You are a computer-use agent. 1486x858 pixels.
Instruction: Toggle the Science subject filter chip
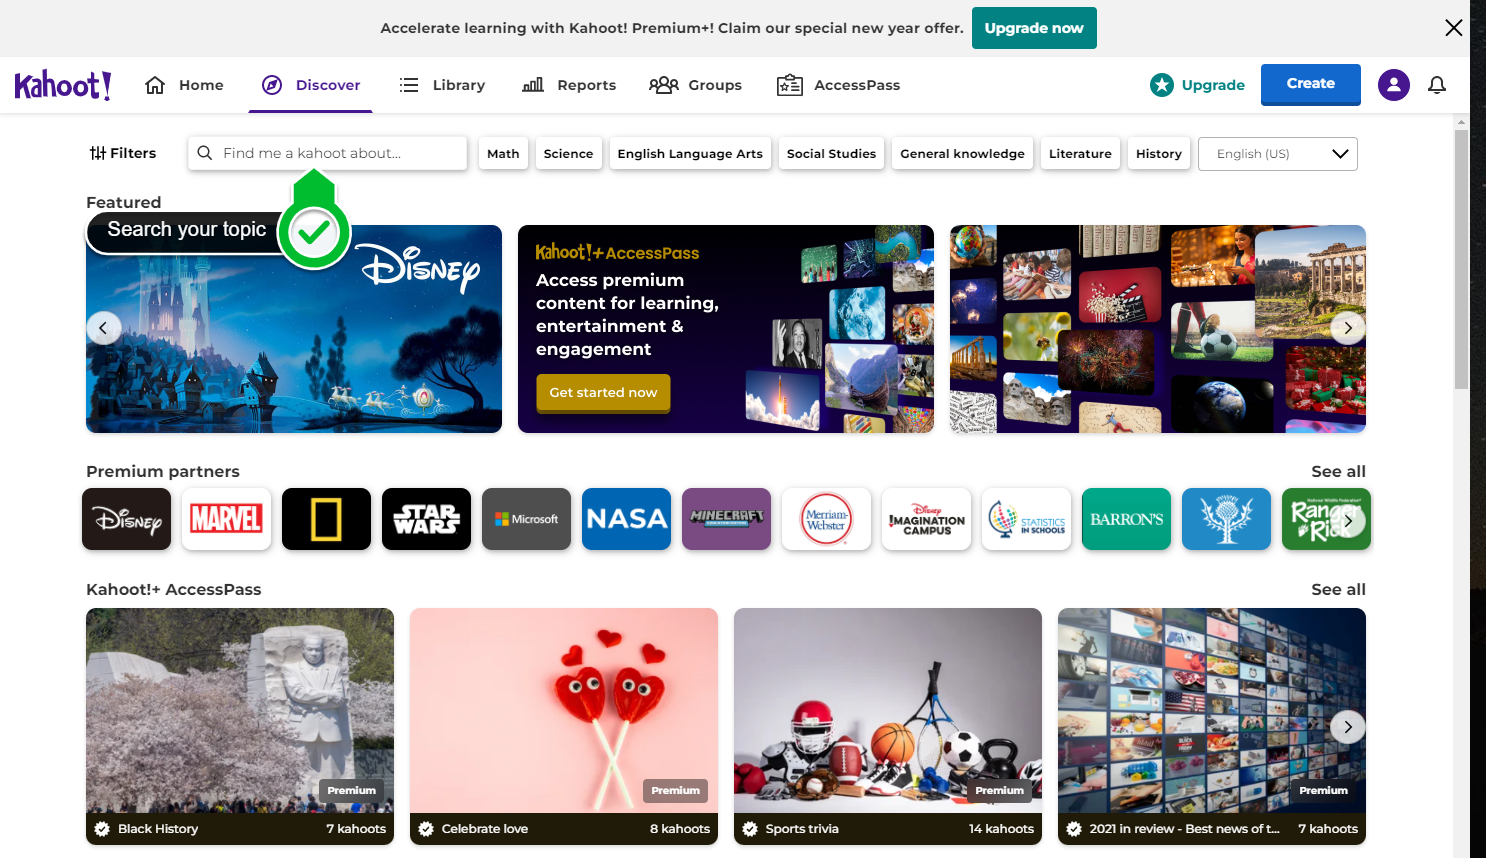click(568, 153)
